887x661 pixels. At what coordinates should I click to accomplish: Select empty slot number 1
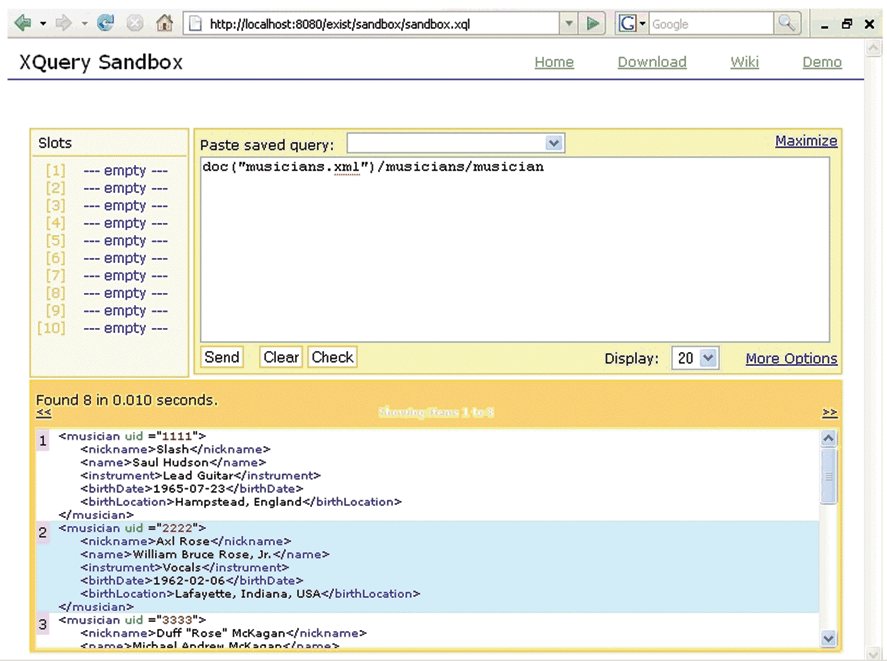tap(124, 171)
